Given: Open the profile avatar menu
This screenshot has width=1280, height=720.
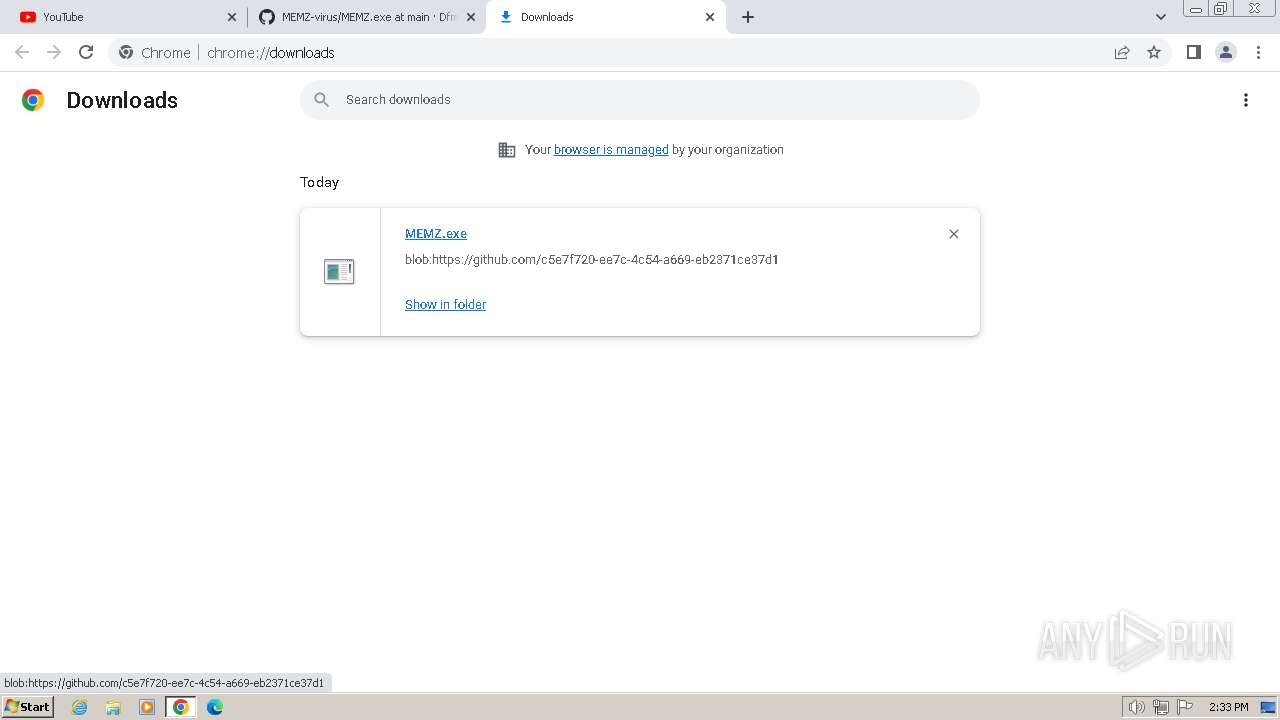Looking at the screenshot, I should [x=1226, y=52].
